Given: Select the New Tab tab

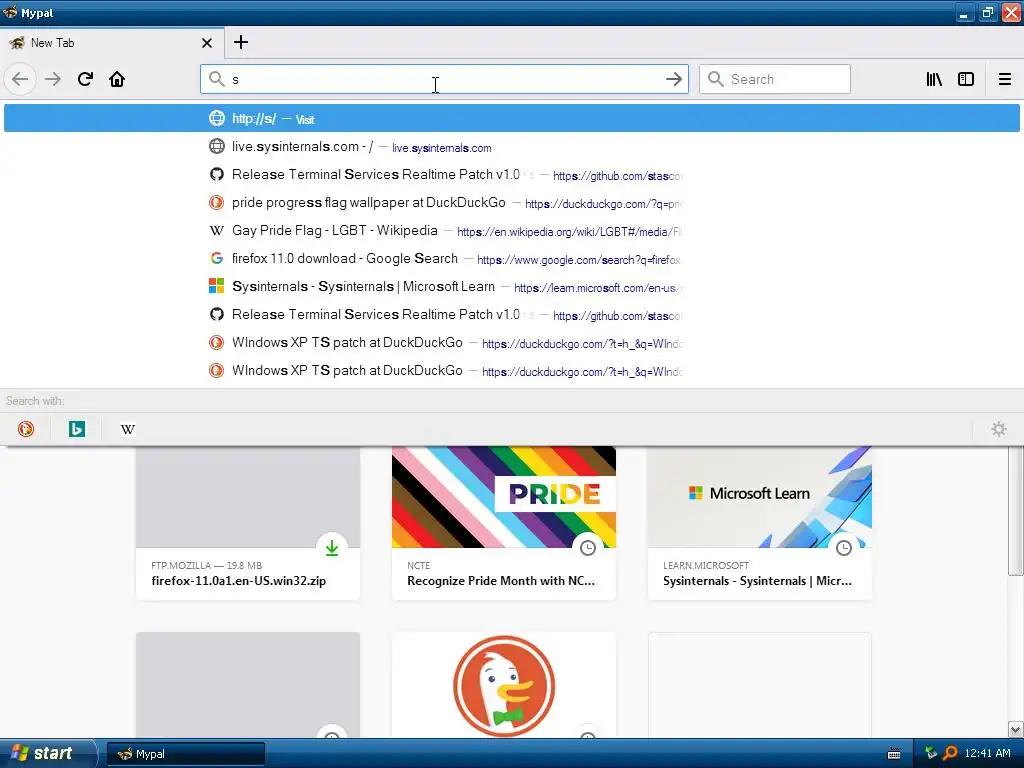Looking at the screenshot, I should [x=111, y=43].
